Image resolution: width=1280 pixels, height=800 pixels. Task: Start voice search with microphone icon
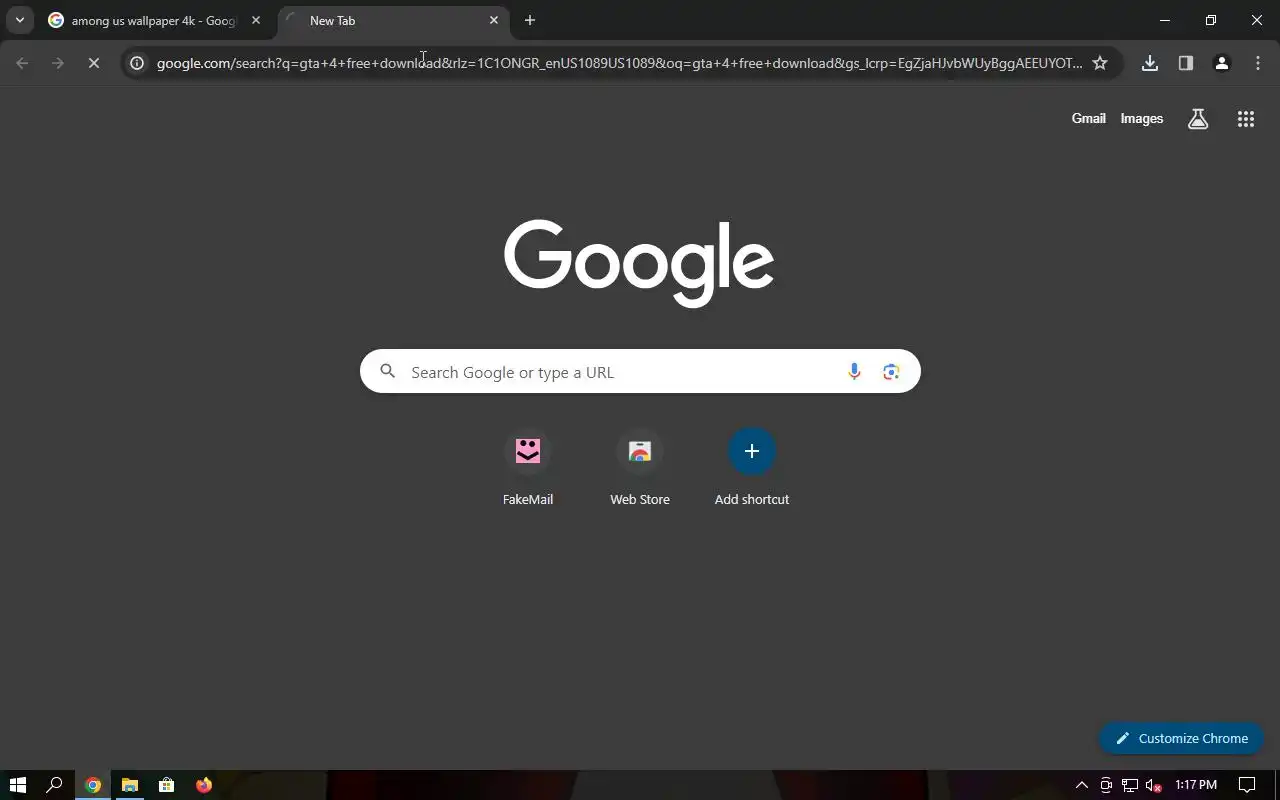[854, 372]
